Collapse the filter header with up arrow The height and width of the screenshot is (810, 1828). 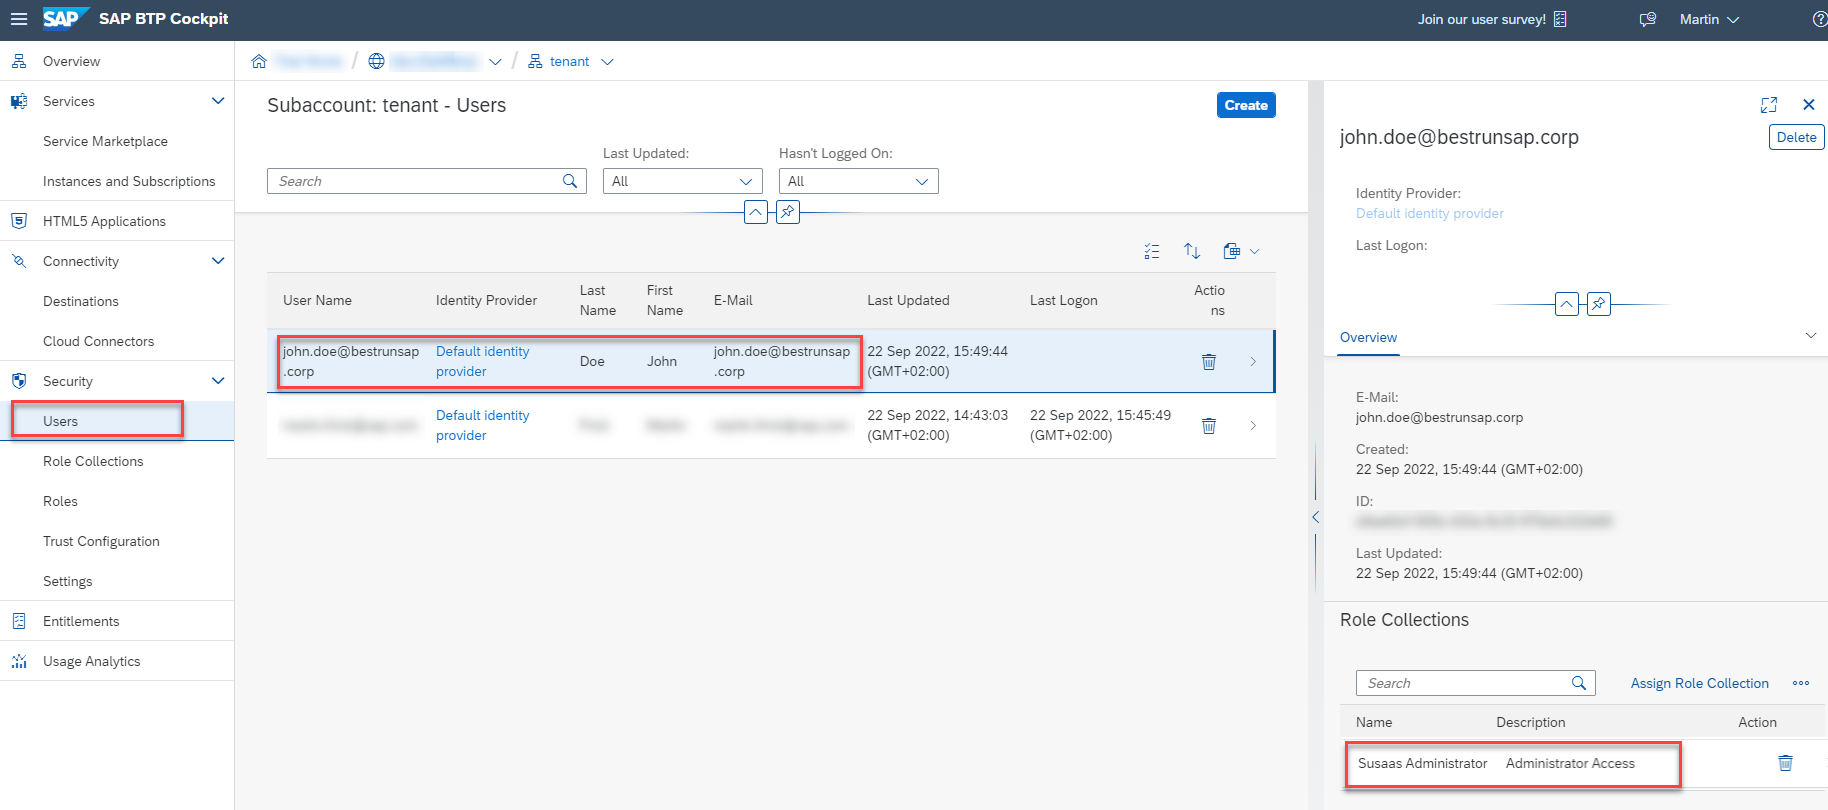coord(756,212)
